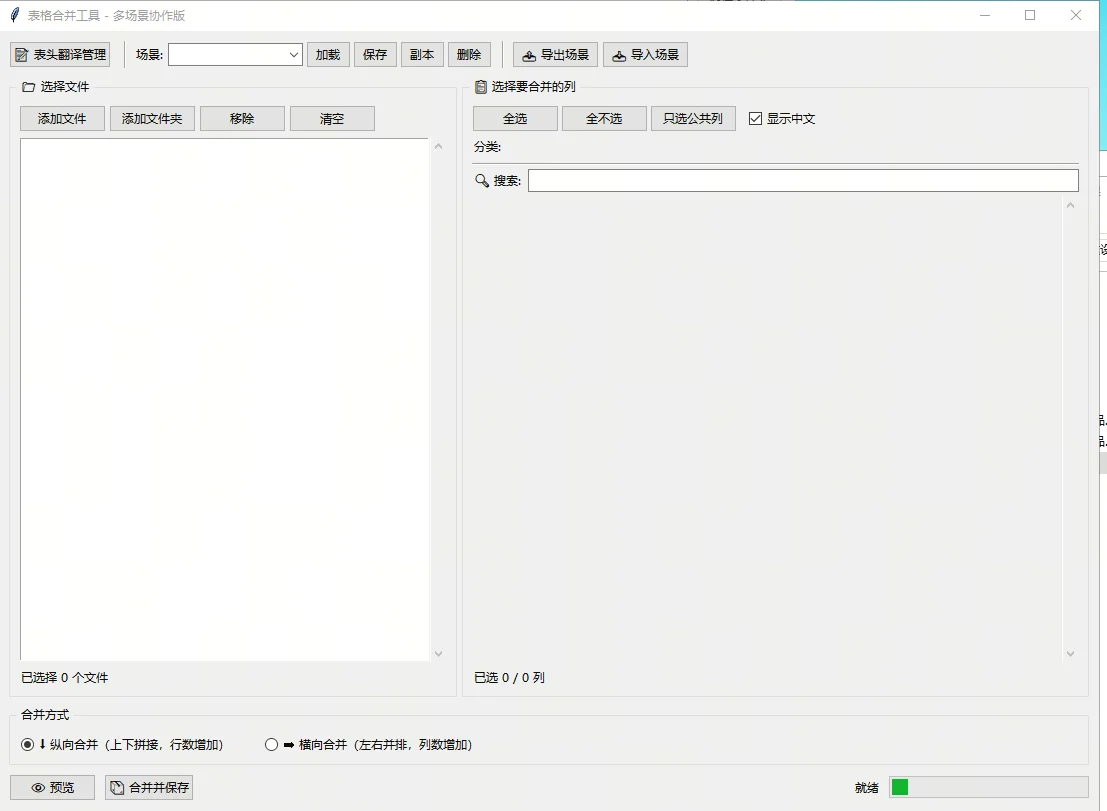Maximize the 表格合并工具 window
Image resolution: width=1107 pixels, height=811 pixels.
[1030, 15]
